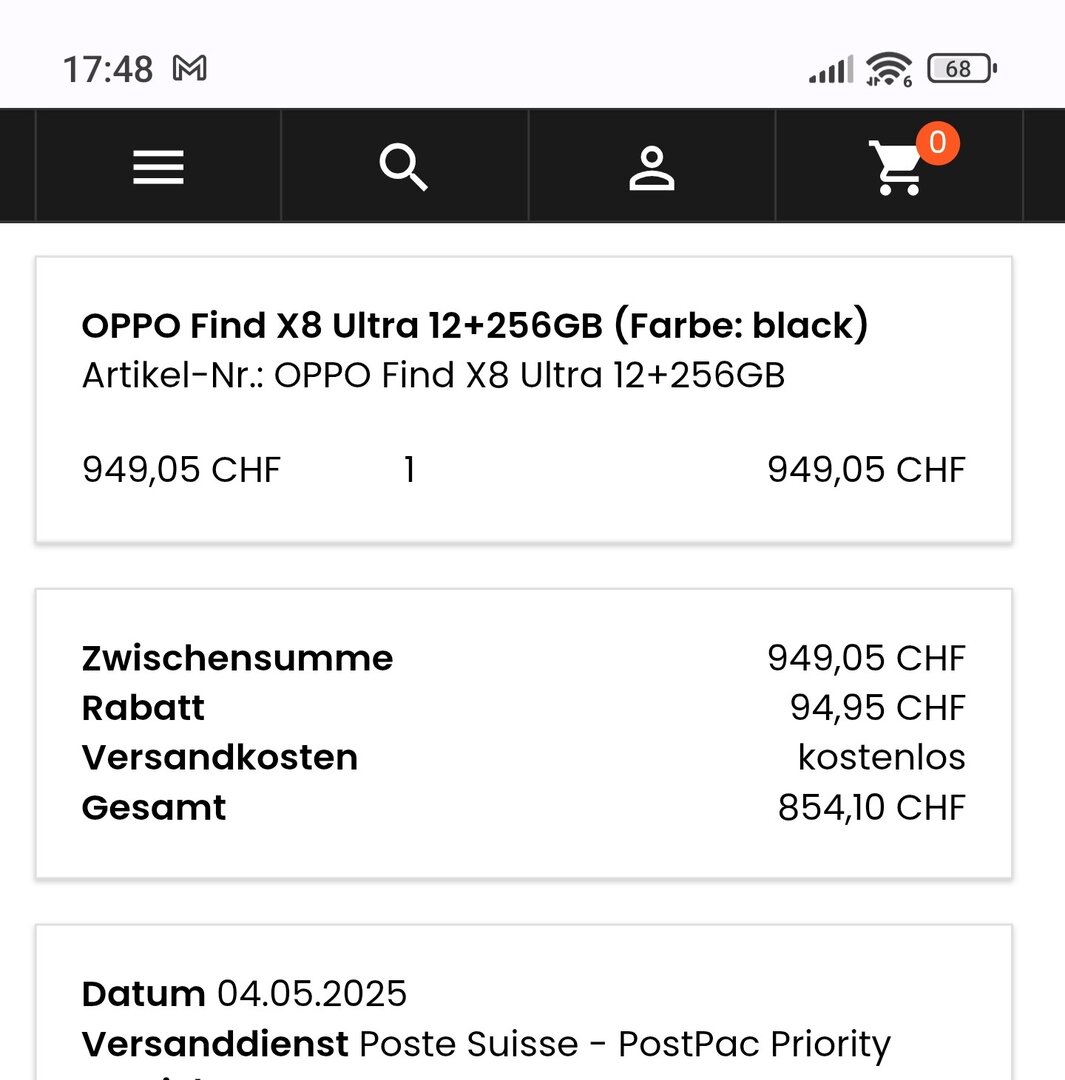This screenshot has height=1080, width=1065.
Task: Tap the item quantity 1
Action: coord(409,469)
